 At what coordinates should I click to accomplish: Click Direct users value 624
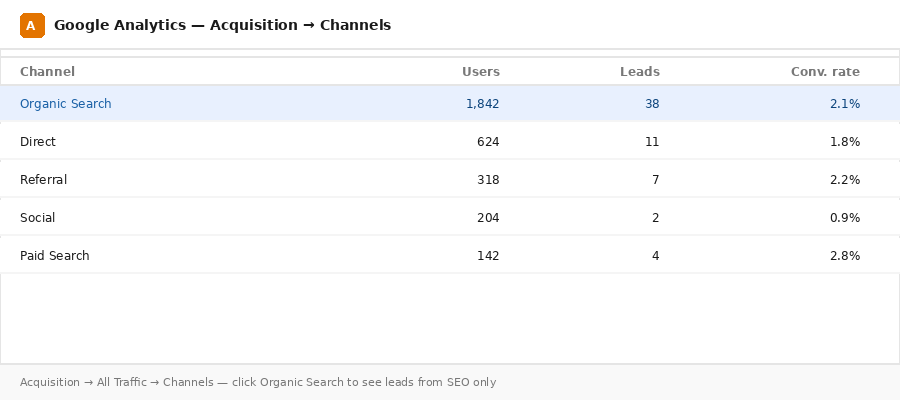[x=488, y=142]
